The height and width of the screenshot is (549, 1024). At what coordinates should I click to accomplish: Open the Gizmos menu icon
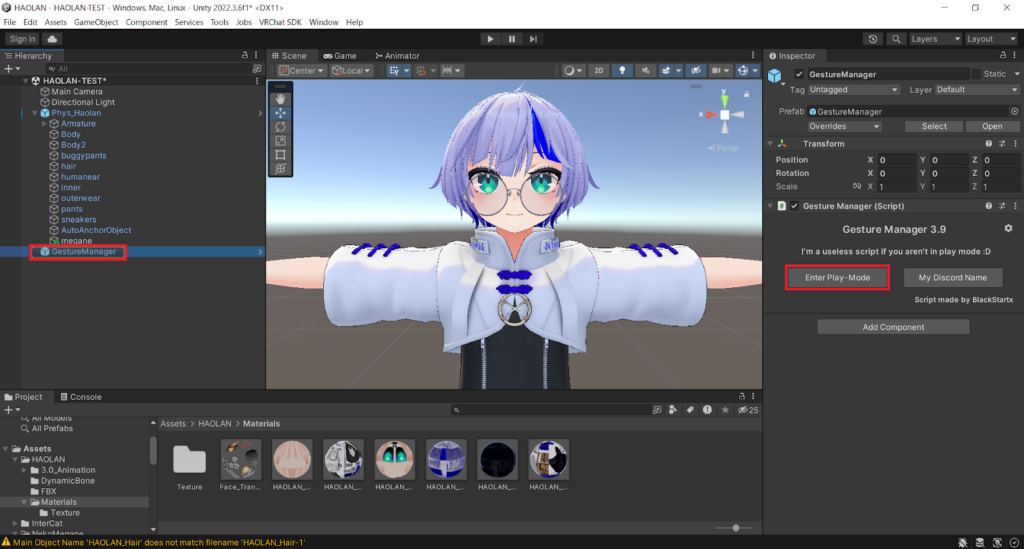coord(743,71)
